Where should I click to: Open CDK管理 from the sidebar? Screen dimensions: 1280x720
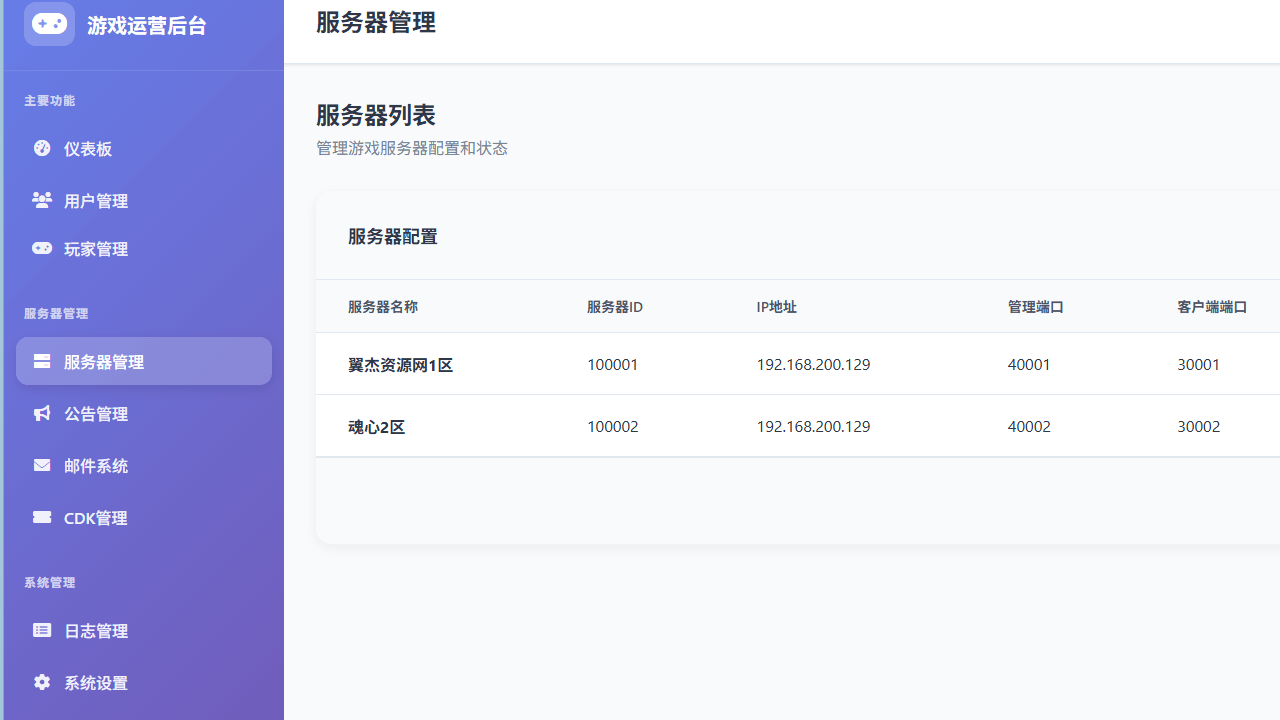(x=98, y=517)
